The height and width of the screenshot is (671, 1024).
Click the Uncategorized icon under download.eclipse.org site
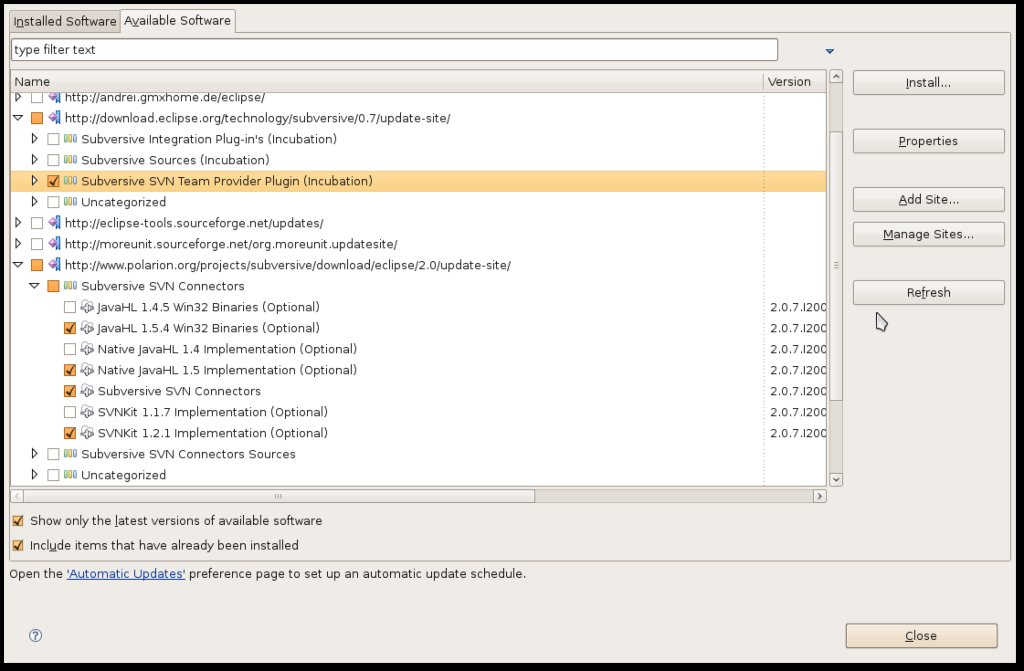point(71,201)
